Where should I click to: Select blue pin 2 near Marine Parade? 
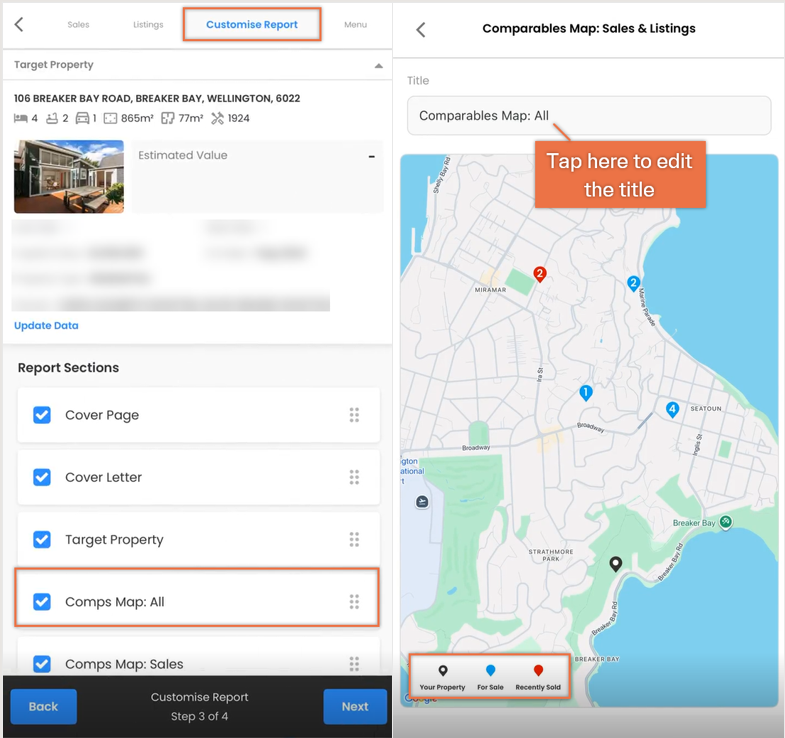point(633,284)
